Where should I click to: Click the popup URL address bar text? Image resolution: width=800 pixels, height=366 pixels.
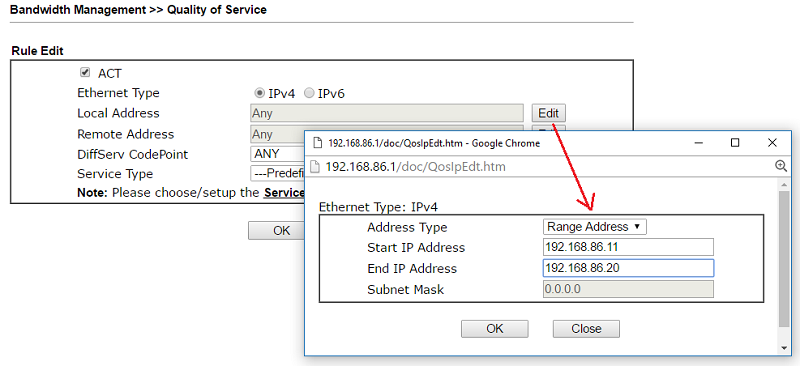415,166
